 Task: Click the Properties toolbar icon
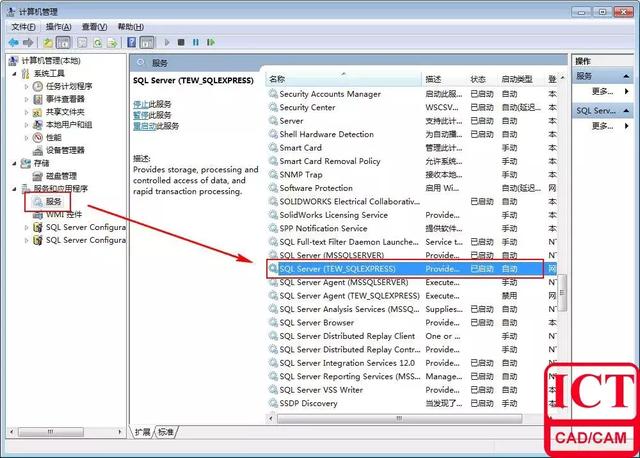pos(82,42)
